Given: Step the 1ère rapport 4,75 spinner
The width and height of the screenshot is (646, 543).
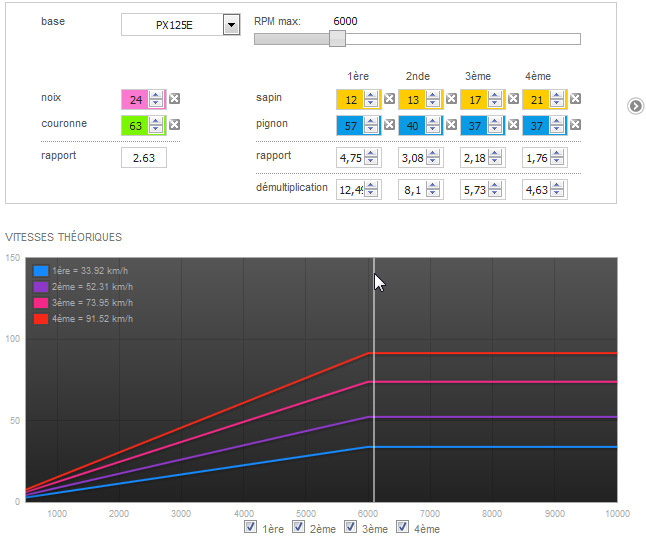Looking at the screenshot, I should point(371,157).
